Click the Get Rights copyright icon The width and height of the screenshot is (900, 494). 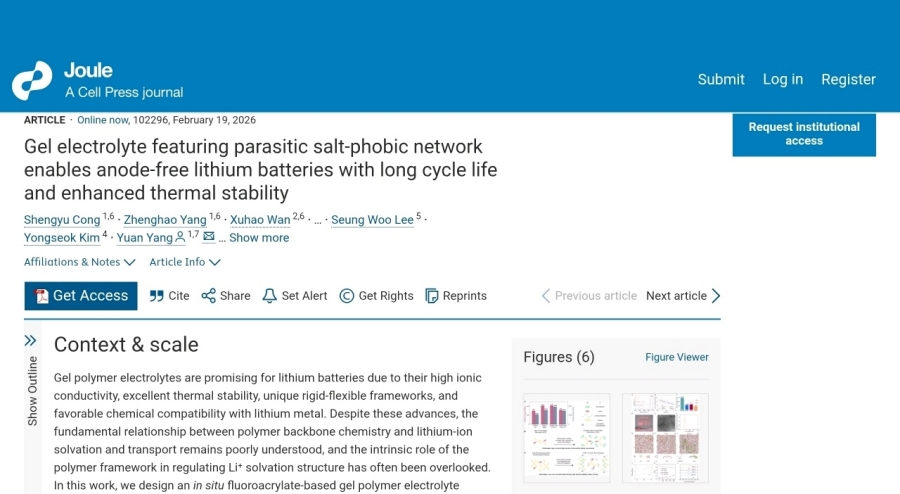(347, 296)
